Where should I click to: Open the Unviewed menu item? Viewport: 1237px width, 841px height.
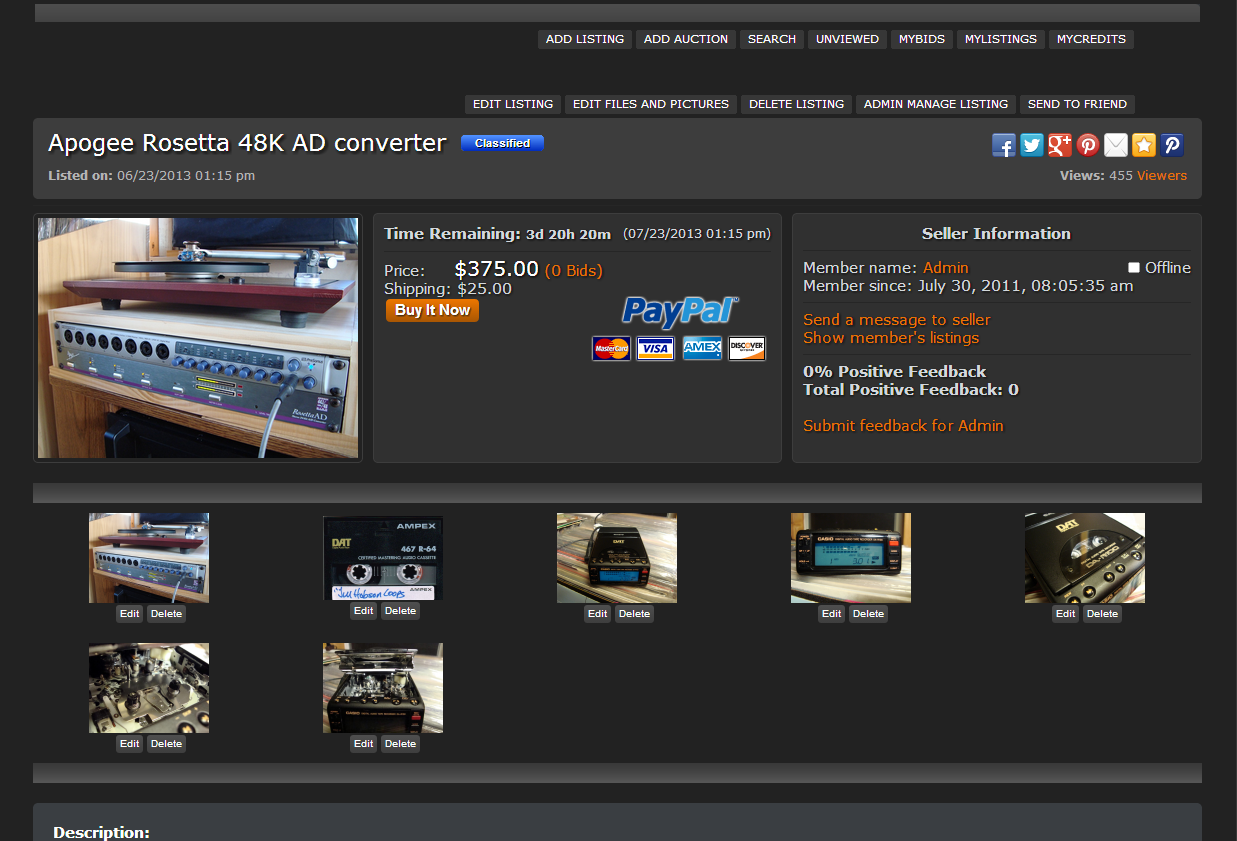click(847, 39)
